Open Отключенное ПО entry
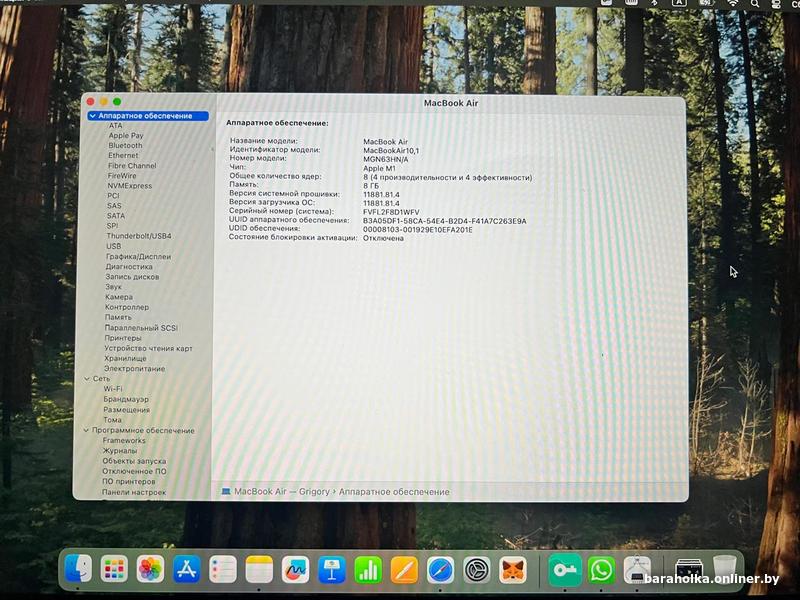 (134, 471)
